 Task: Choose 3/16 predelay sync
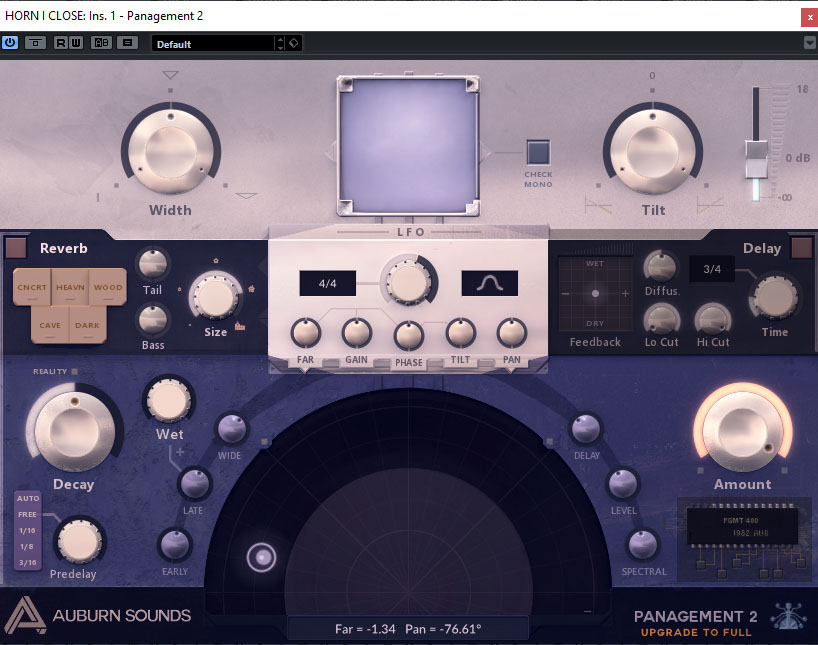(28, 563)
